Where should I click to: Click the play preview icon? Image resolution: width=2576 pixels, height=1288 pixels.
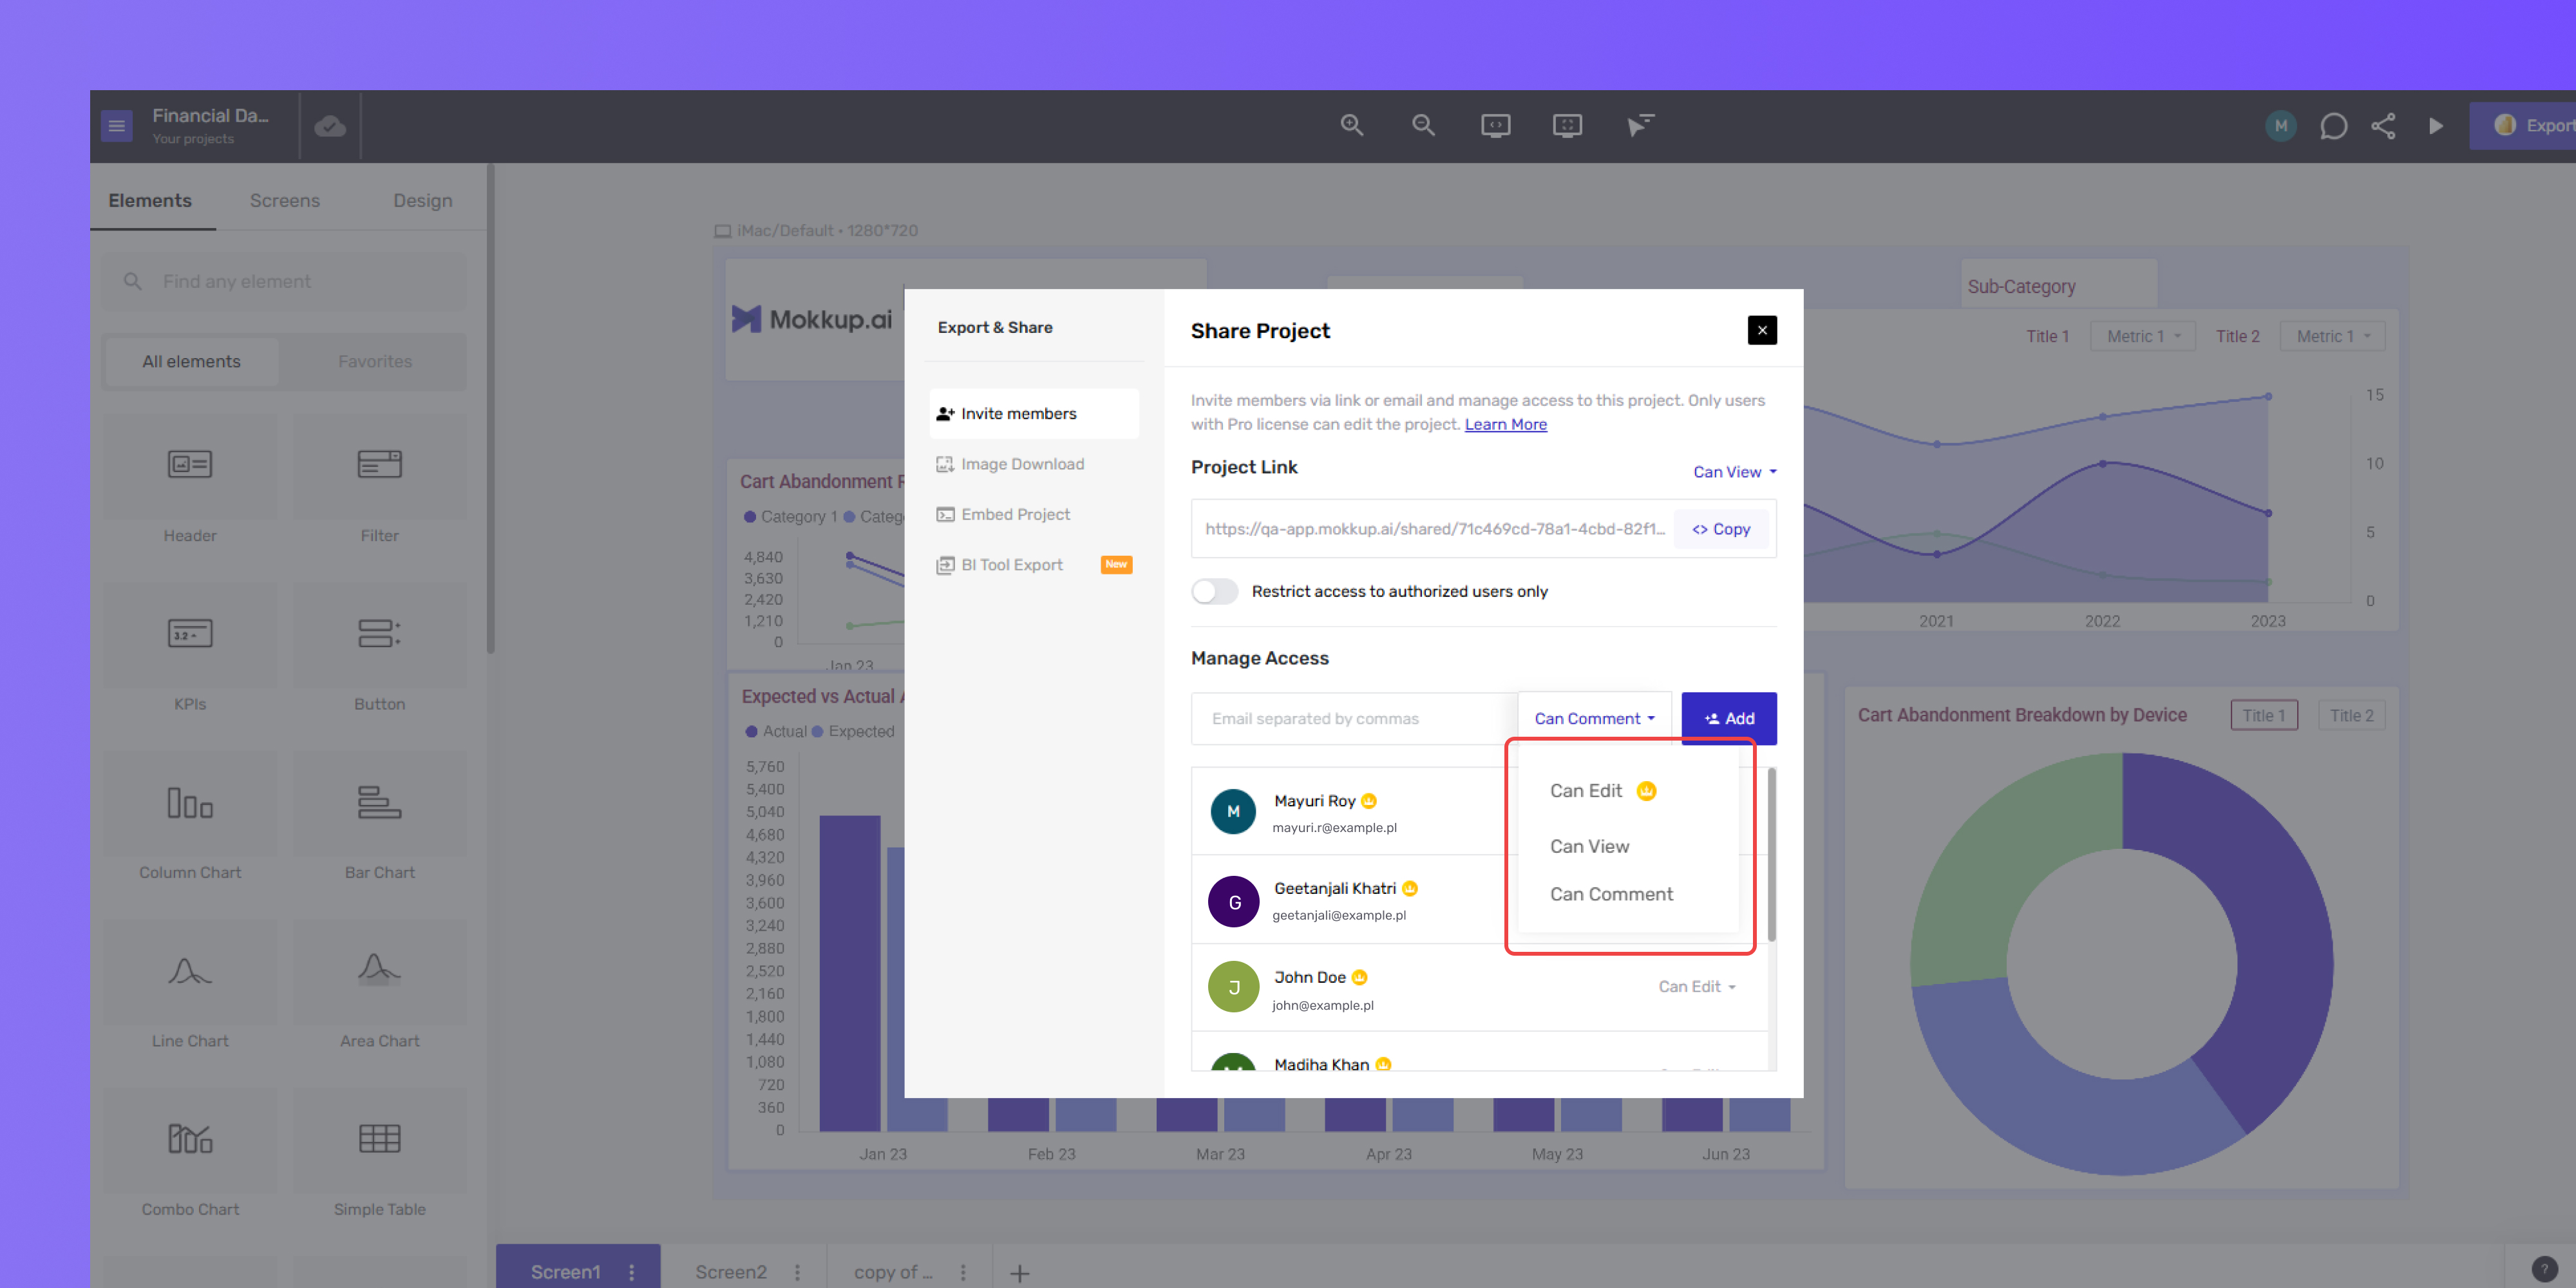(x=2436, y=126)
